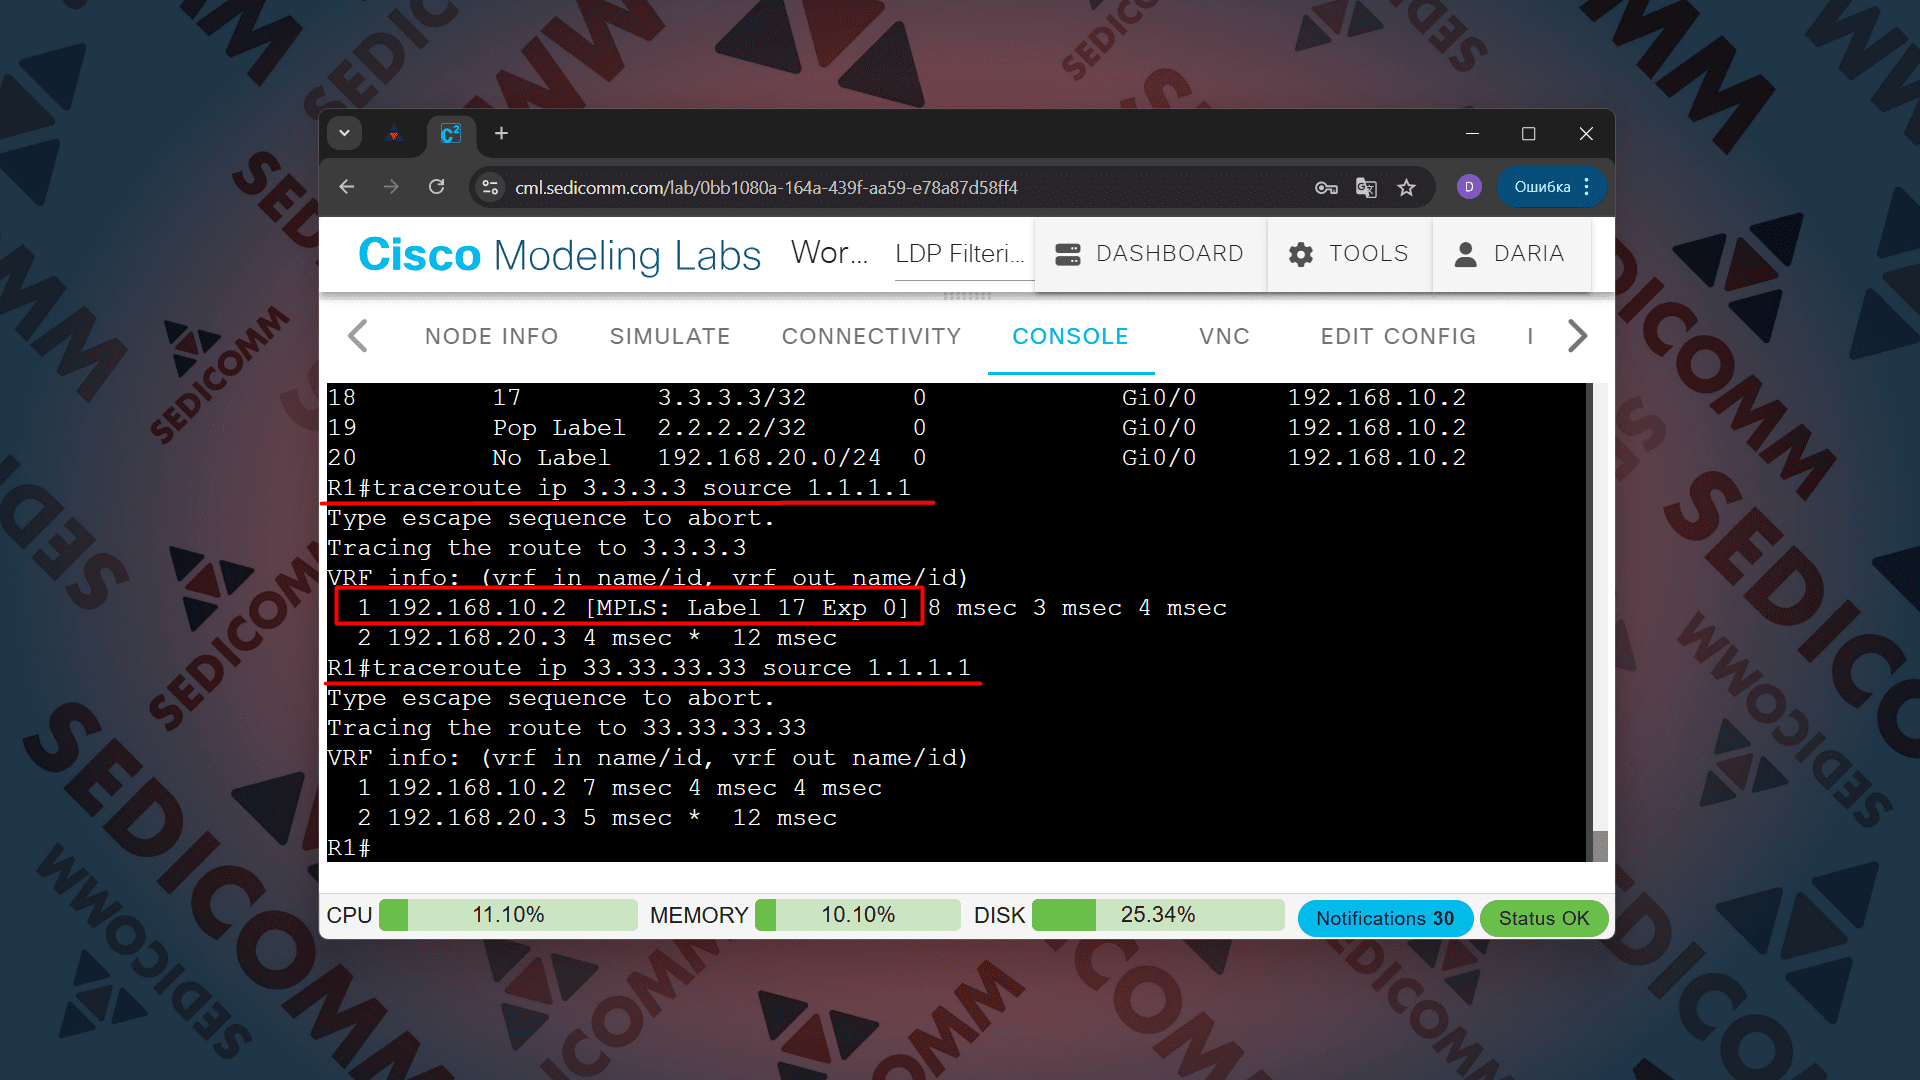Click the dashboard server icon
The image size is (1920, 1080).
point(1068,254)
